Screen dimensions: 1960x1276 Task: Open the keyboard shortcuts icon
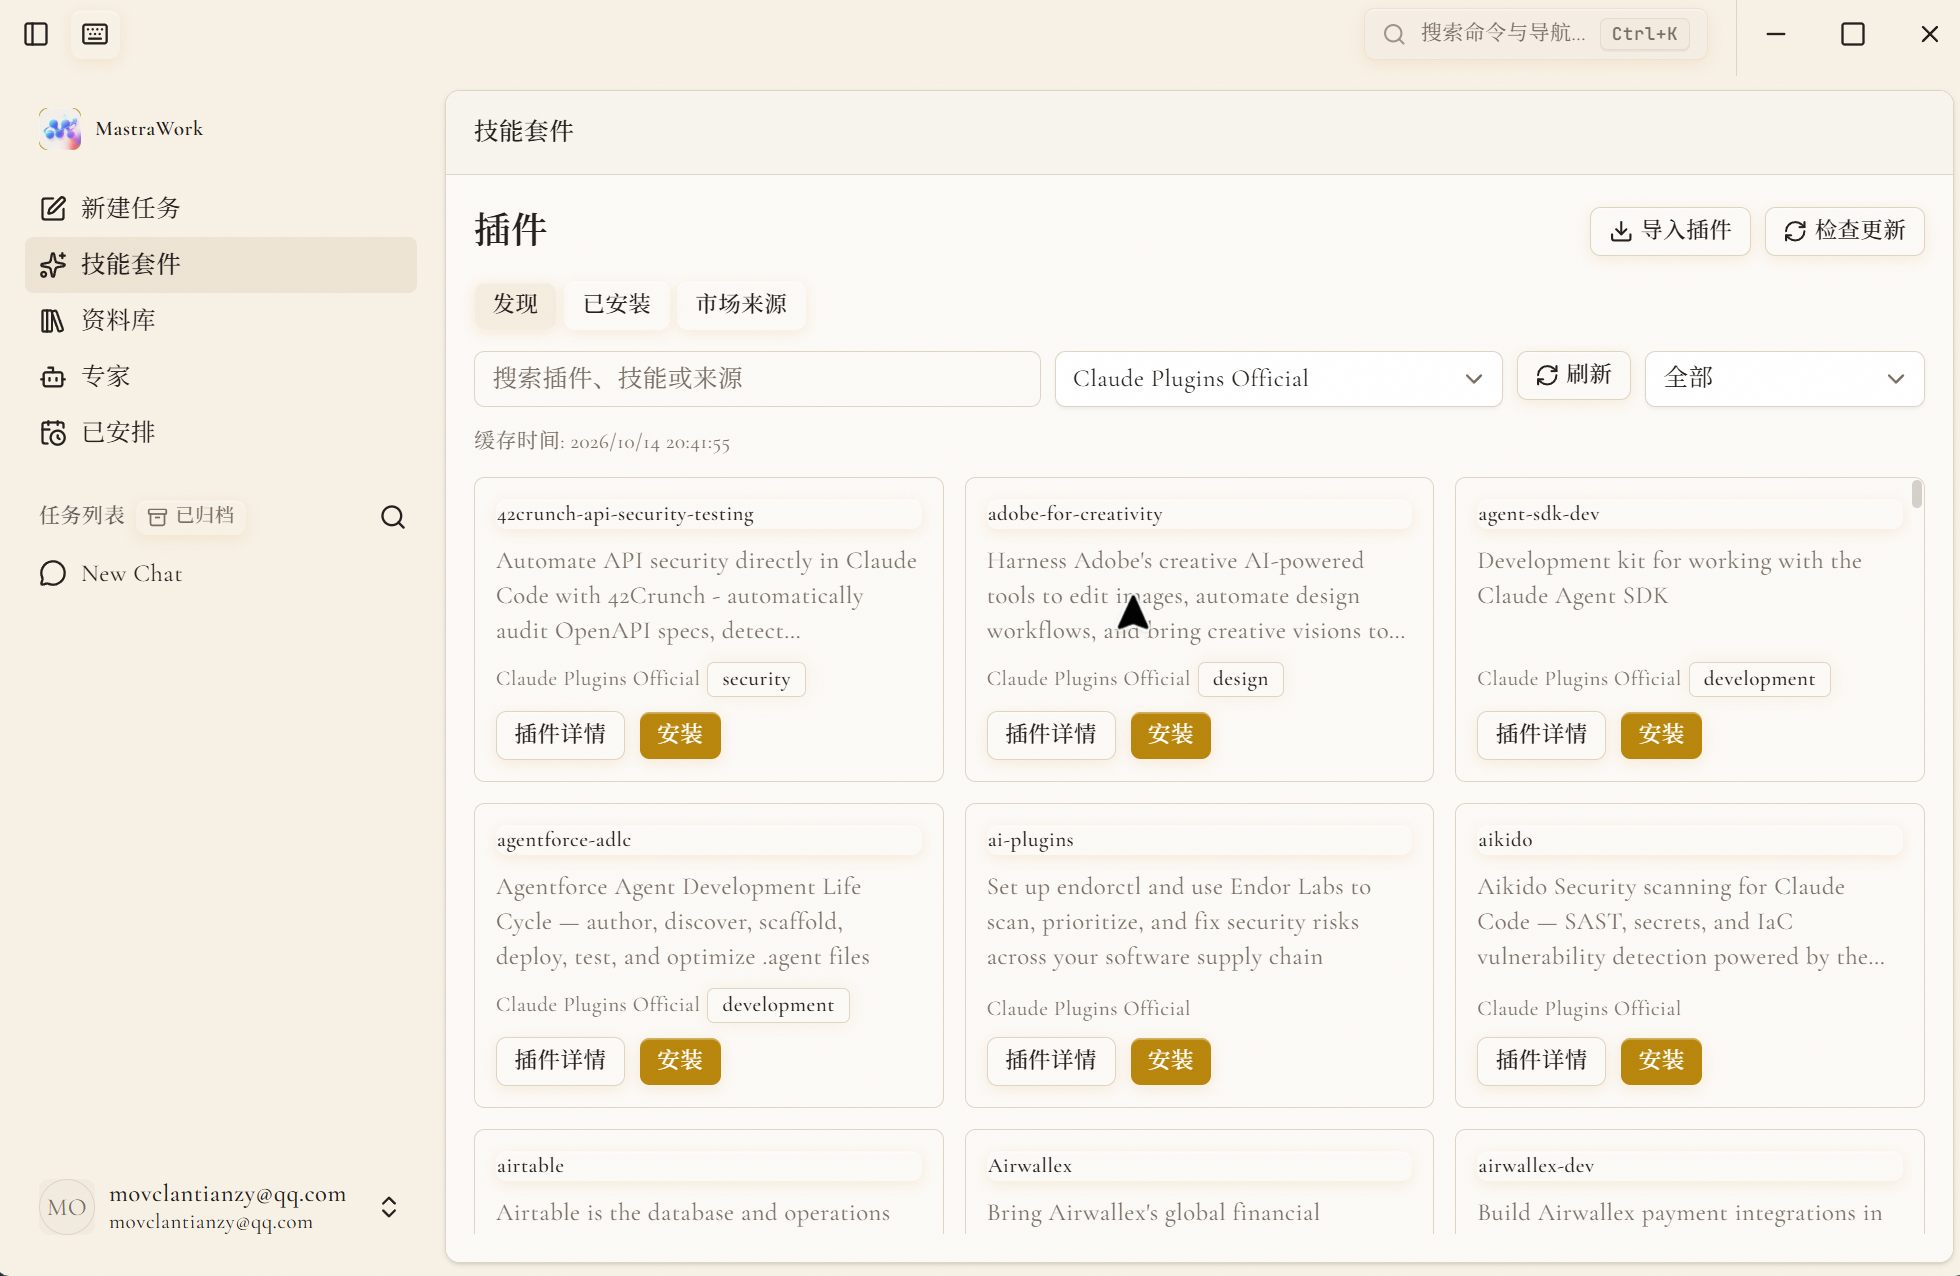(x=95, y=34)
